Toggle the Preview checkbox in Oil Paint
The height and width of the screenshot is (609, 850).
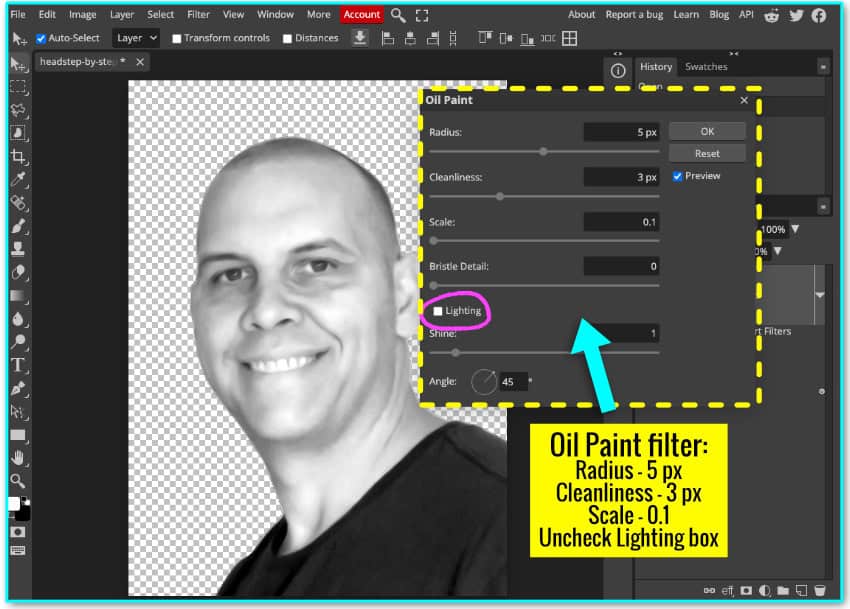677,176
